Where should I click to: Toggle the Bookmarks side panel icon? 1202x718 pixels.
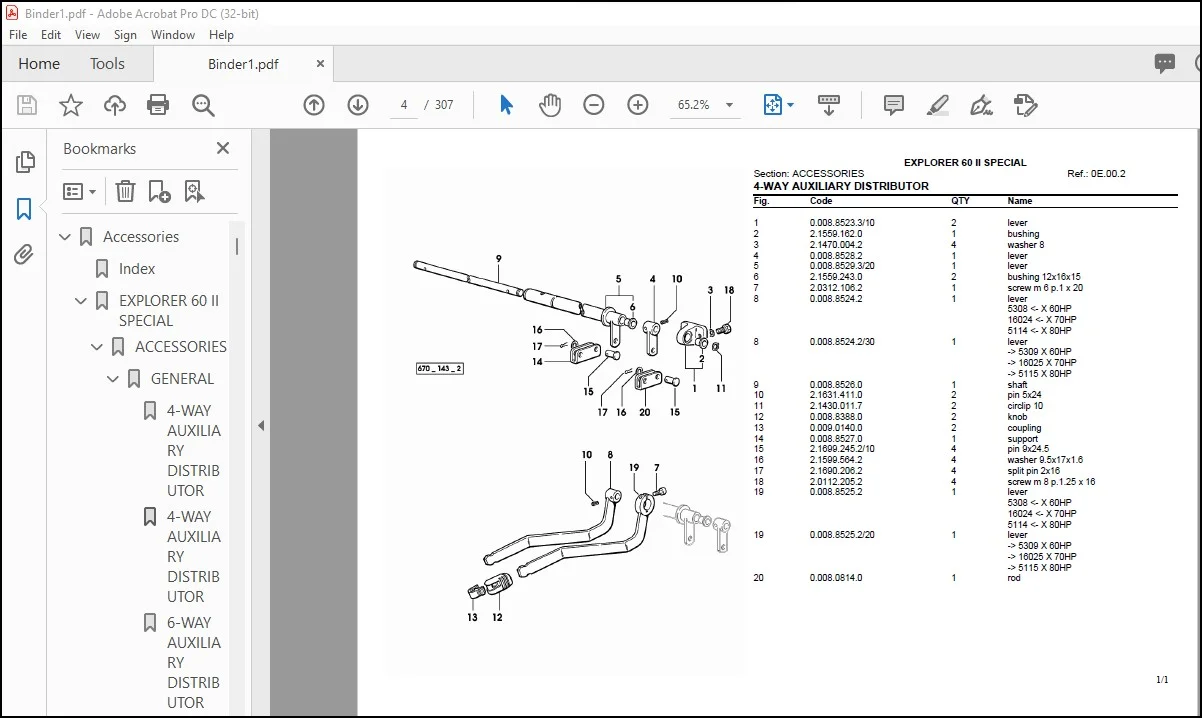tap(25, 209)
